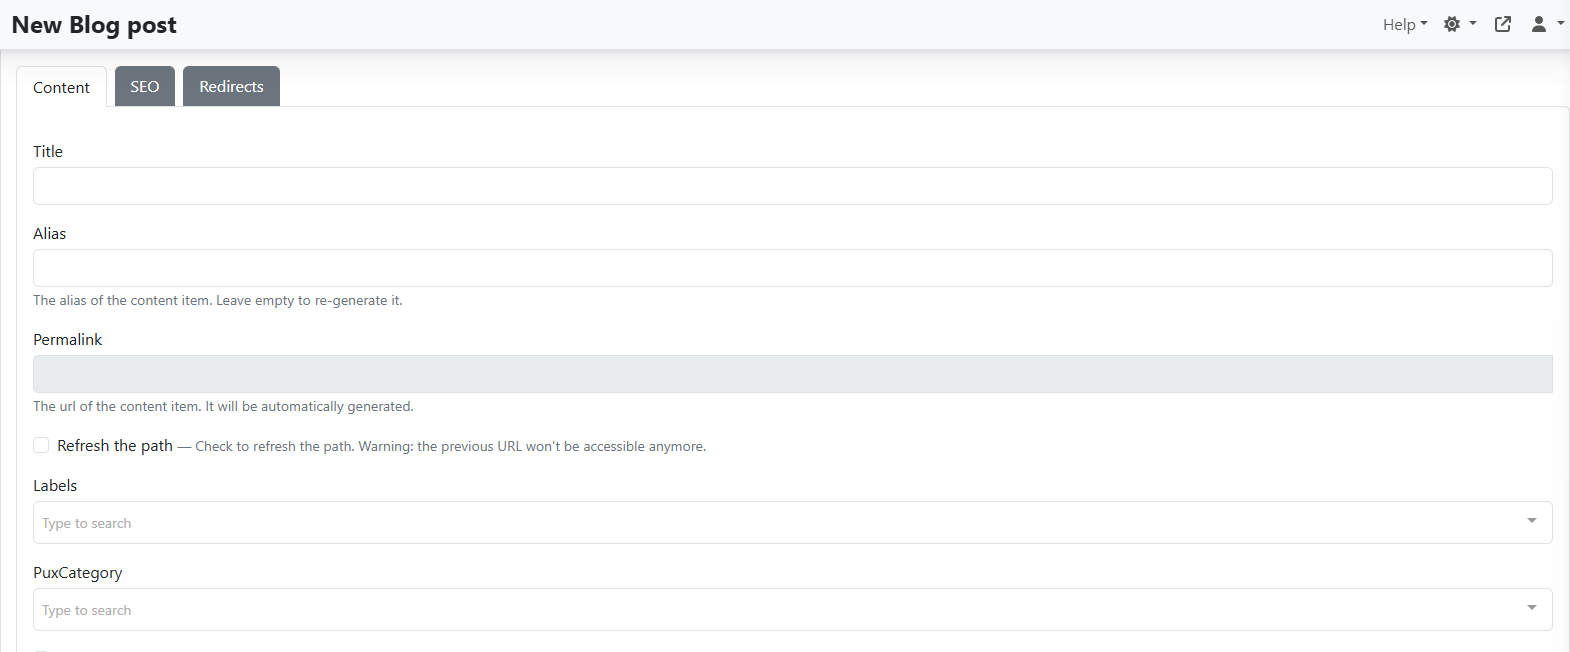Click the Alias field label

tap(49, 233)
